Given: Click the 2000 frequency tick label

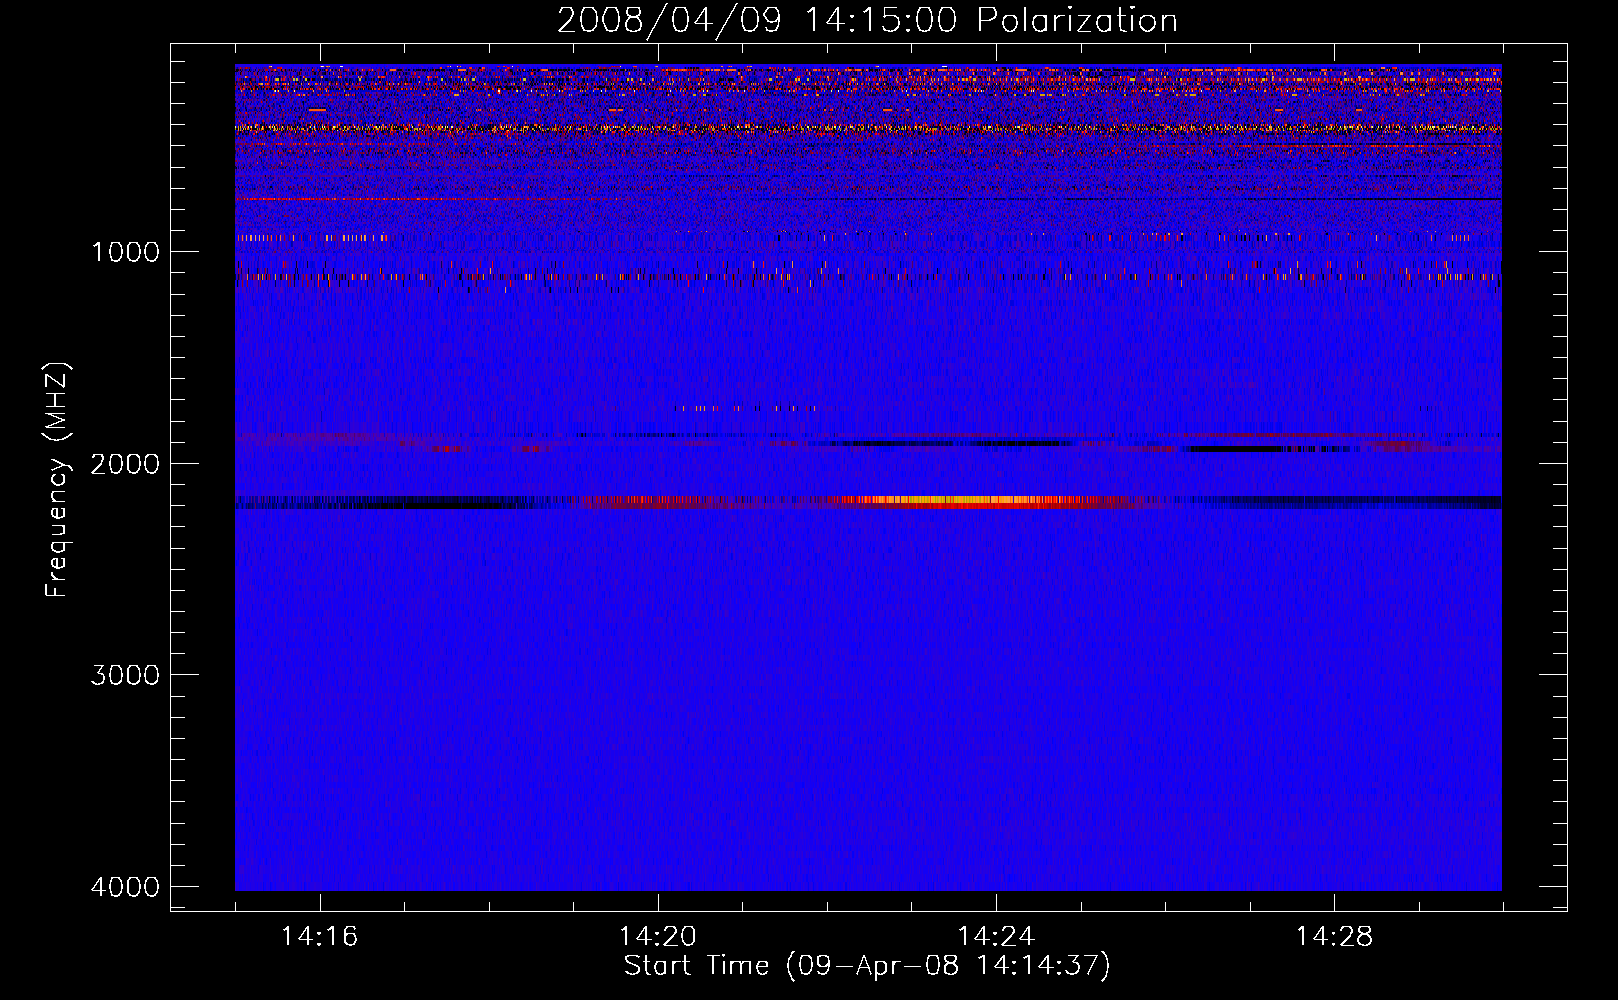Looking at the screenshot, I should pyautogui.click(x=125, y=464).
